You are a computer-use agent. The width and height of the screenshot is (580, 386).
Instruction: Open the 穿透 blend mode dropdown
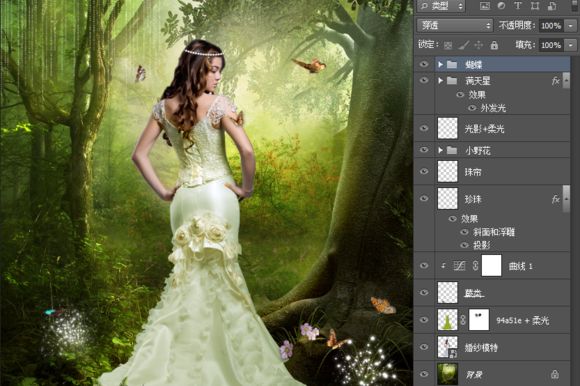pyautogui.click(x=455, y=26)
